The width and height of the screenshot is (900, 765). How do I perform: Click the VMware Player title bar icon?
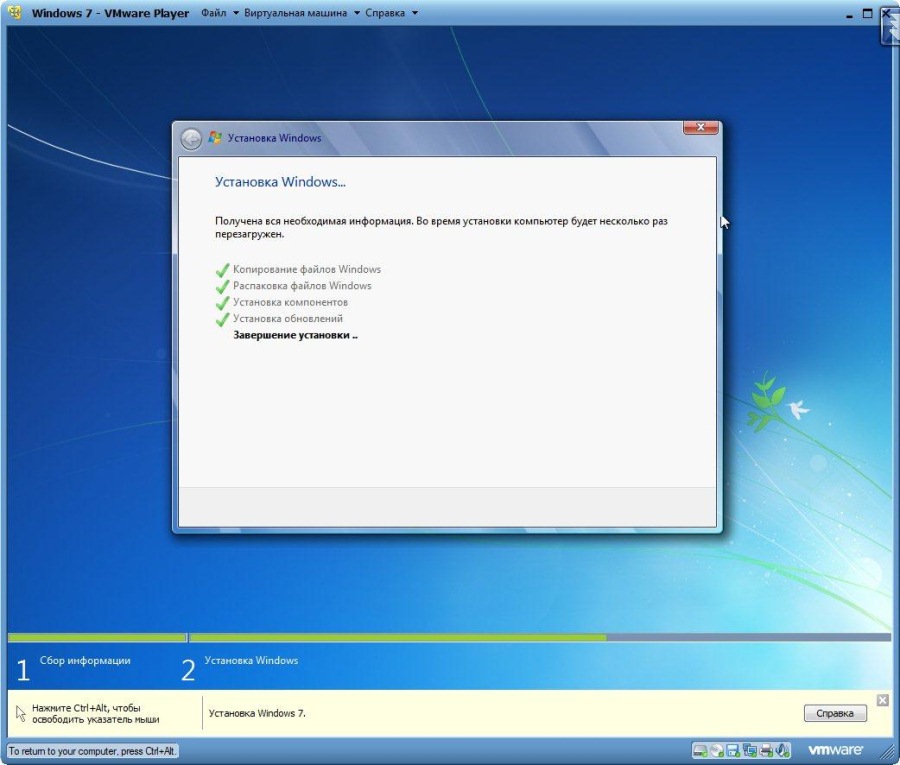pyautogui.click(x=15, y=13)
